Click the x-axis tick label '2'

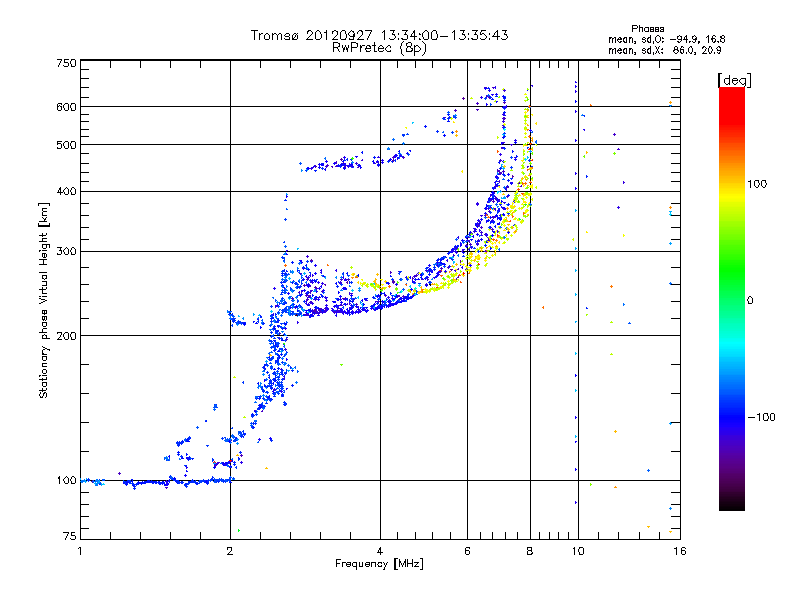pos(230,551)
